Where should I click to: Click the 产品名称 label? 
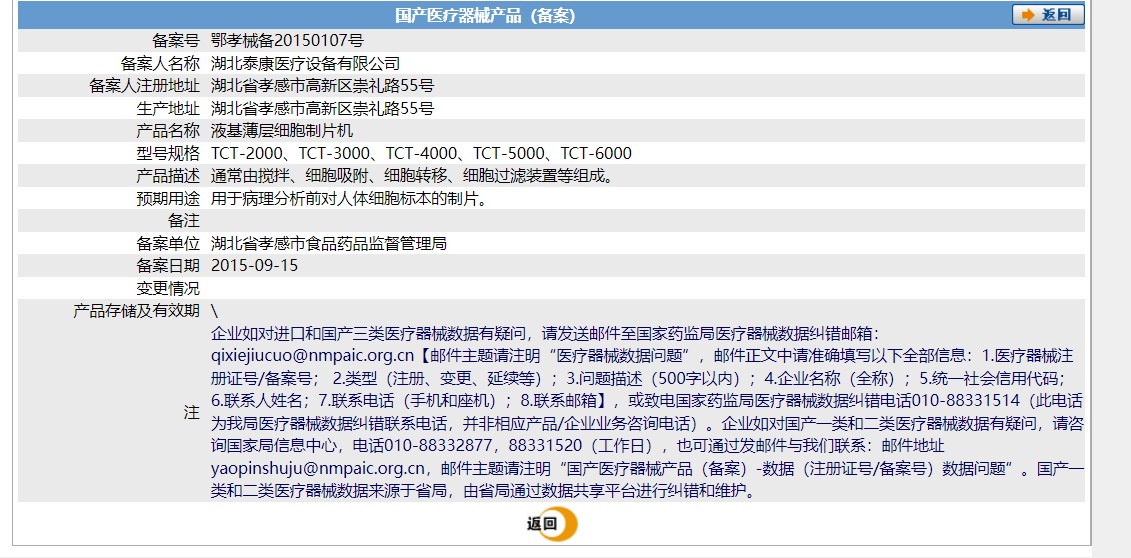[x=168, y=131]
